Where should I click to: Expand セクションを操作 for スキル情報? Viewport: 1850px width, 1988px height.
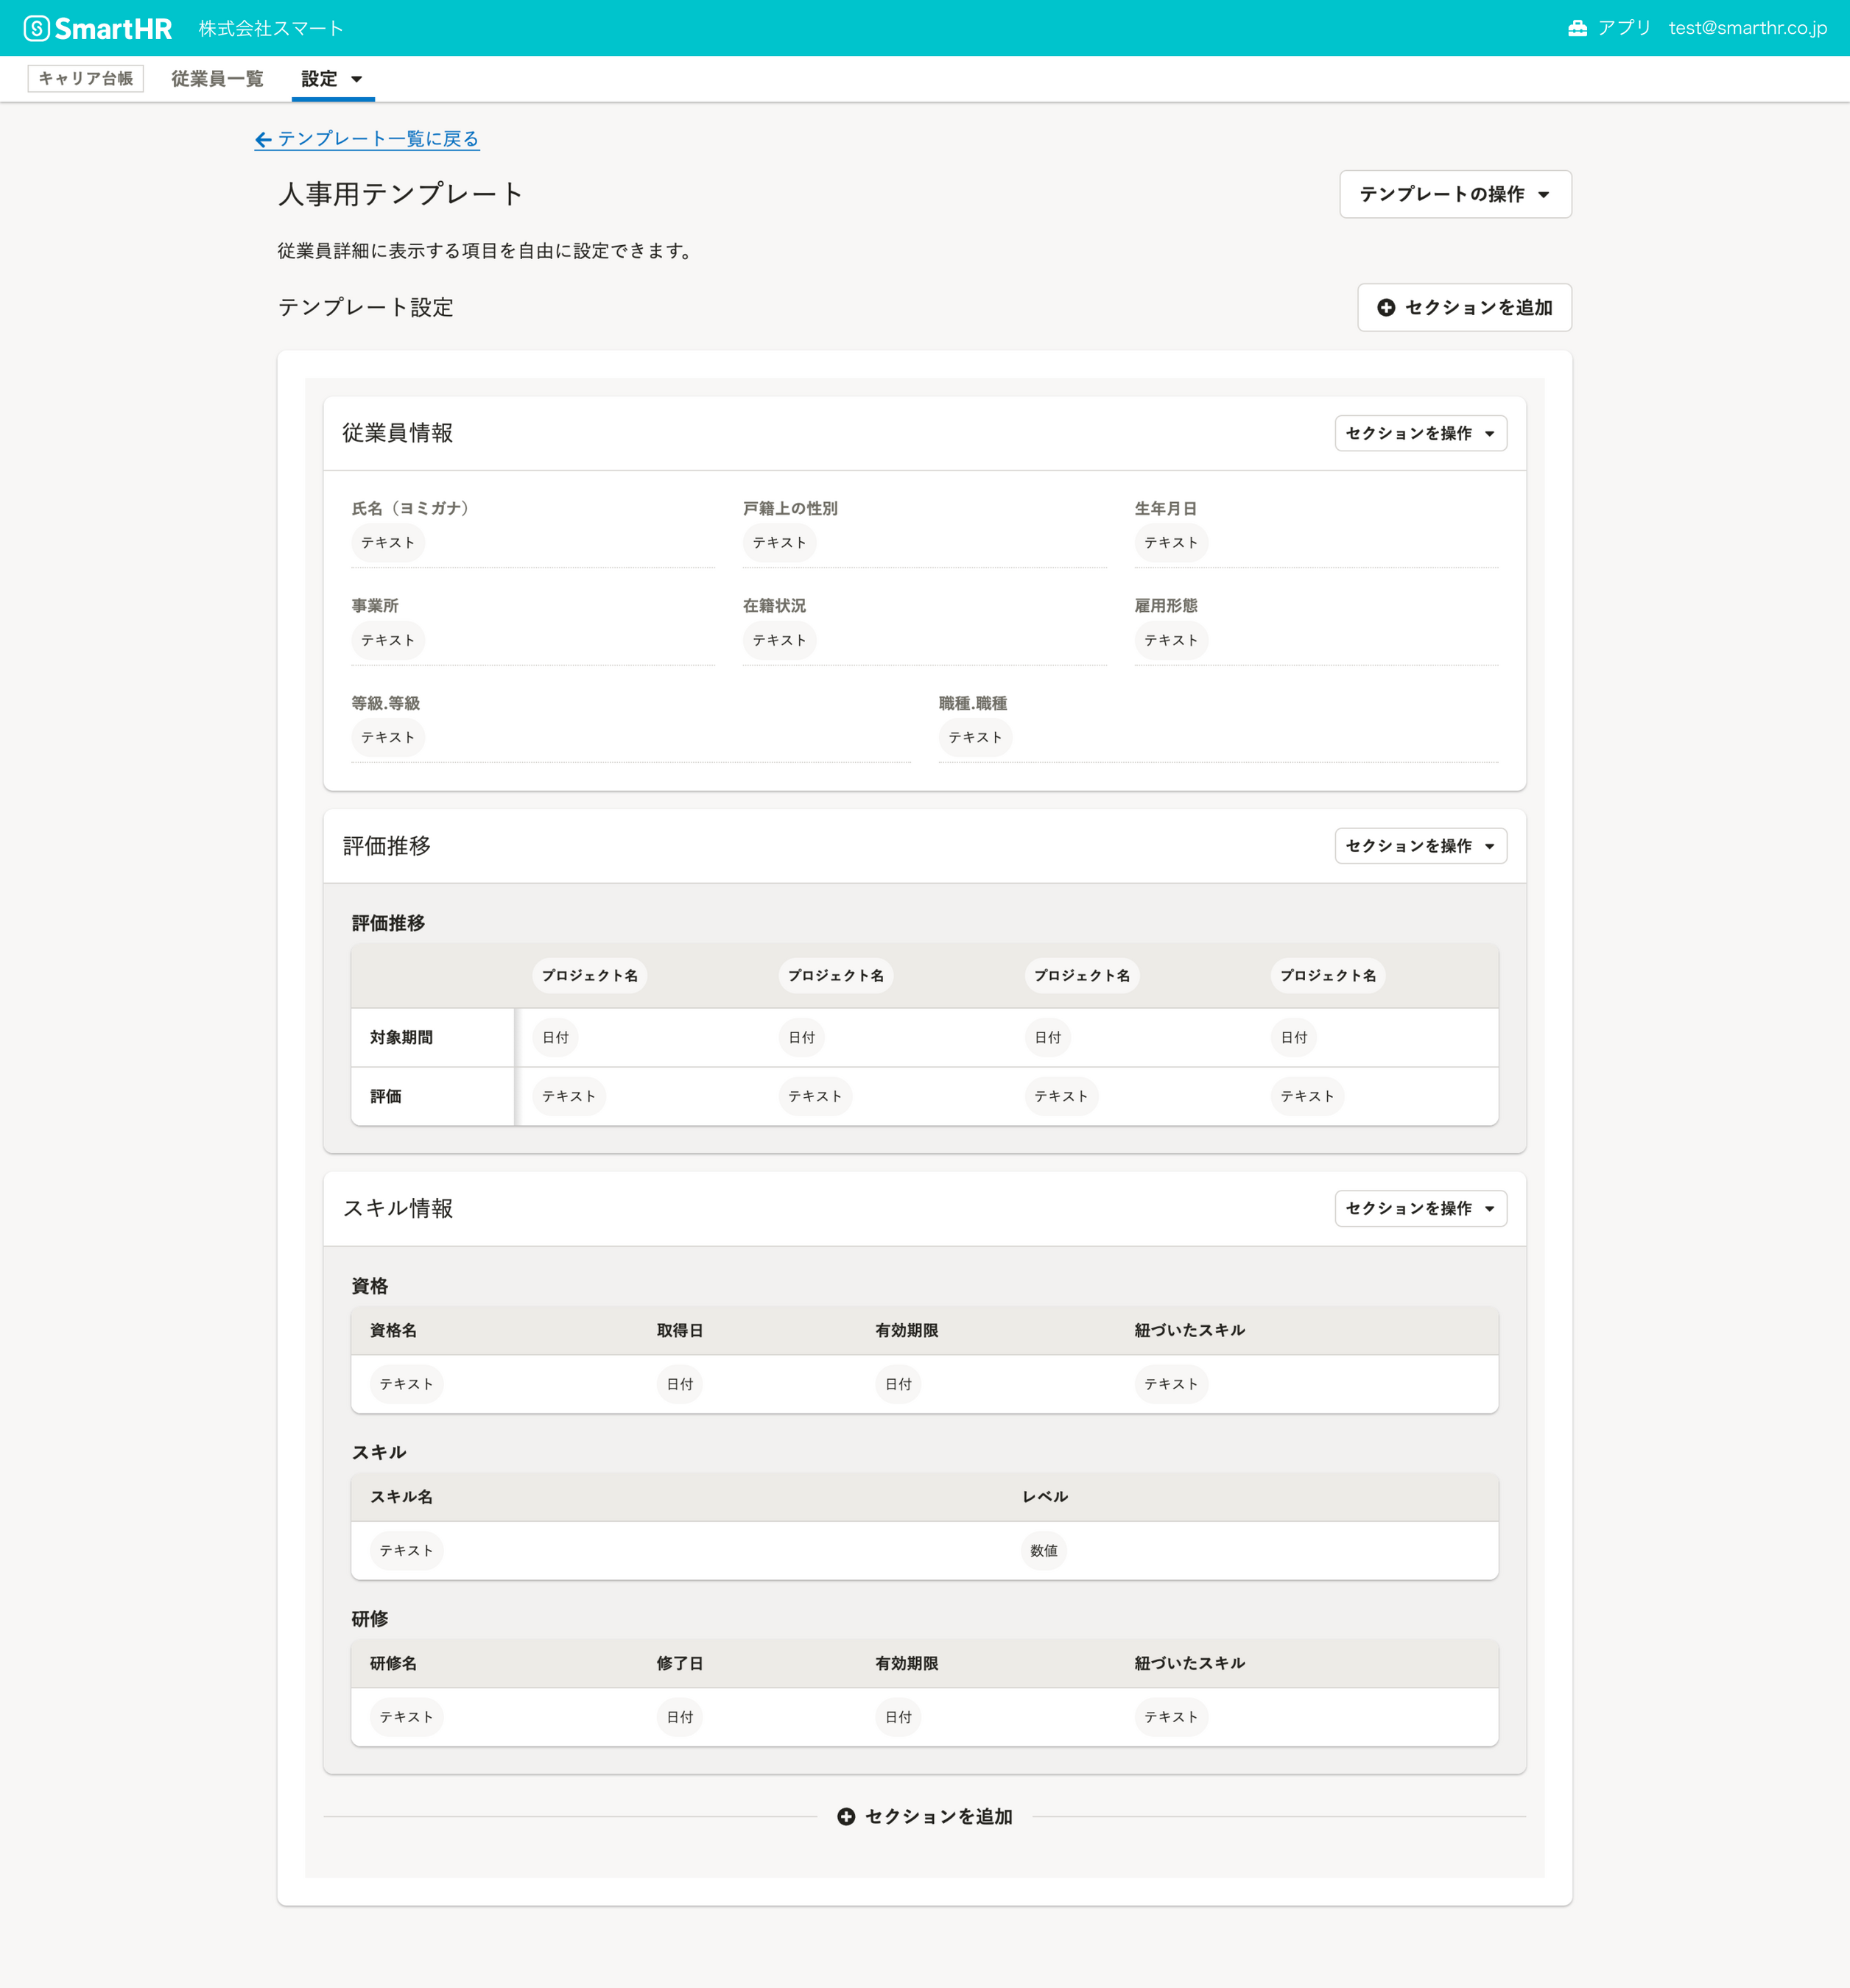[1420, 1208]
